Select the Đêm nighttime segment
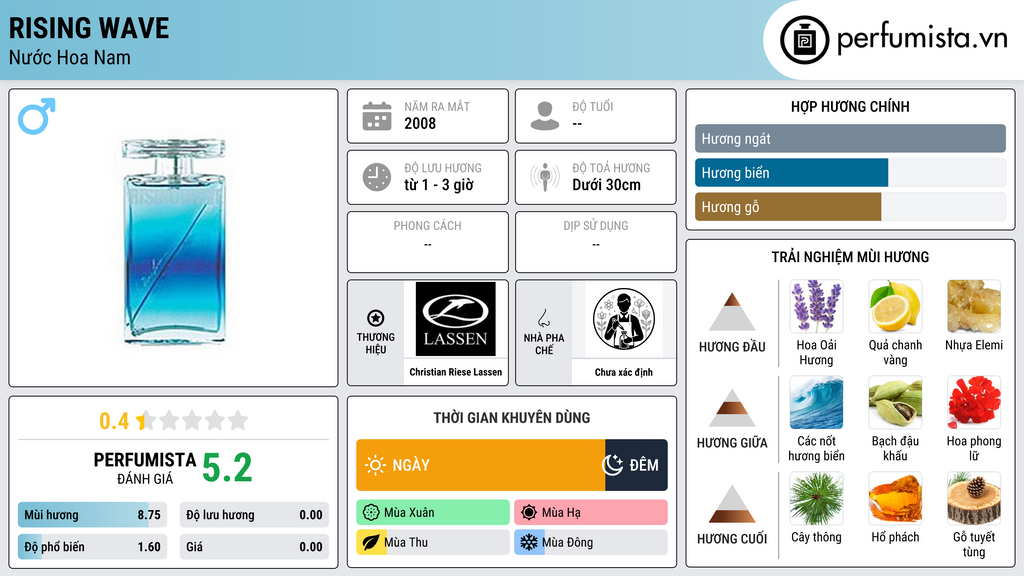The height and width of the screenshot is (576, 1024). click(636, 465)
